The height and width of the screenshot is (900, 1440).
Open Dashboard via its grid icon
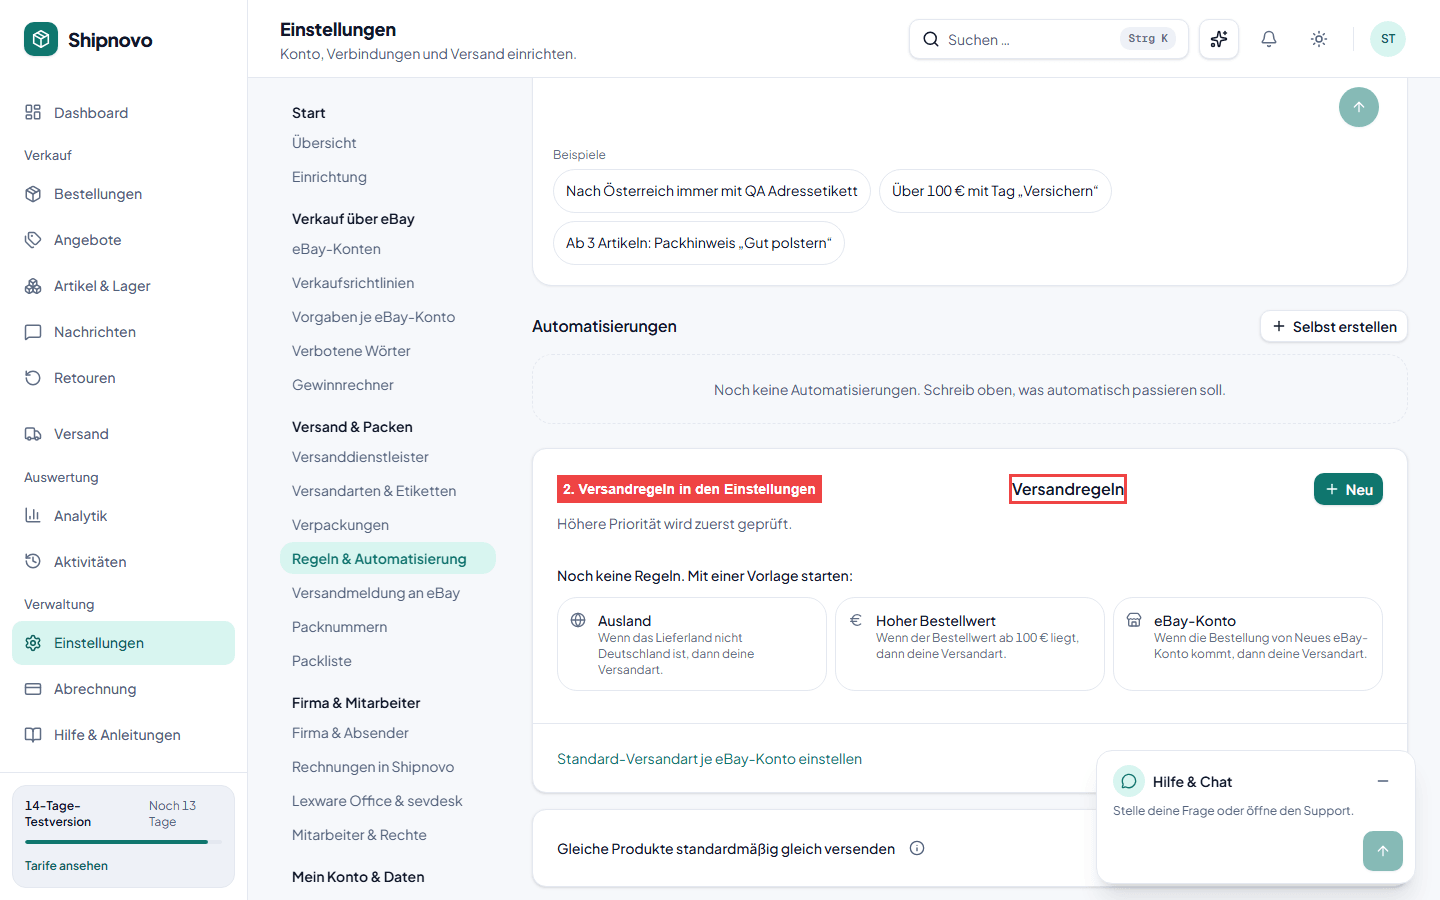[x=33, y=112]
